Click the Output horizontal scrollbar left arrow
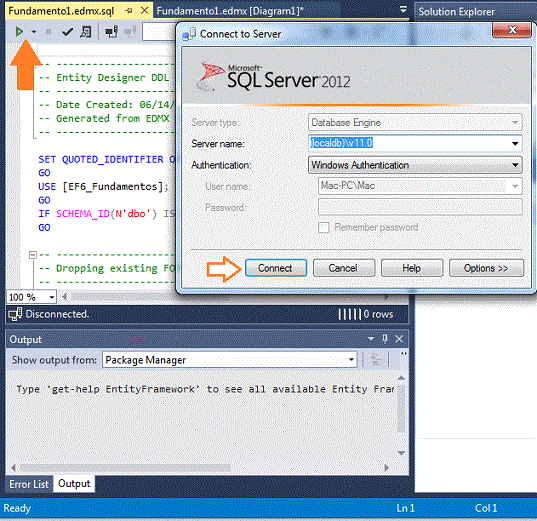537x521 pixels. pyautogui.click(x=14, y=468)
